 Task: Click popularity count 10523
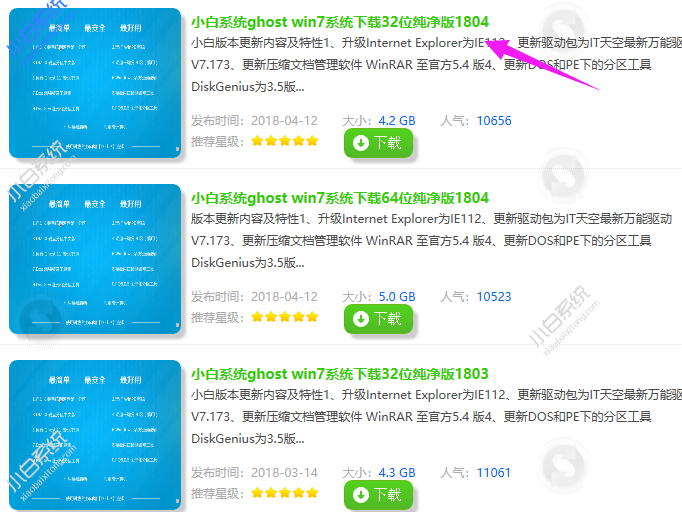tap(494, 297)
